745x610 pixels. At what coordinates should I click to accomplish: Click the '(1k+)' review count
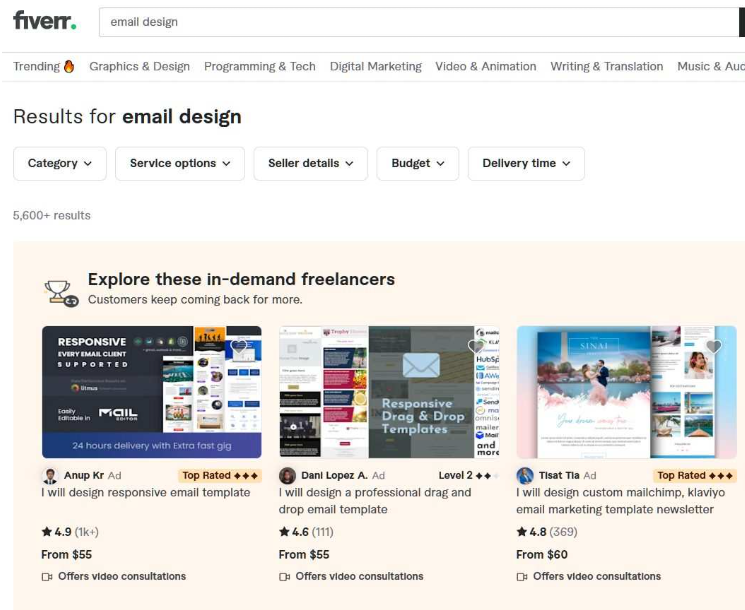pyautogui.click(x=86, y=532)
